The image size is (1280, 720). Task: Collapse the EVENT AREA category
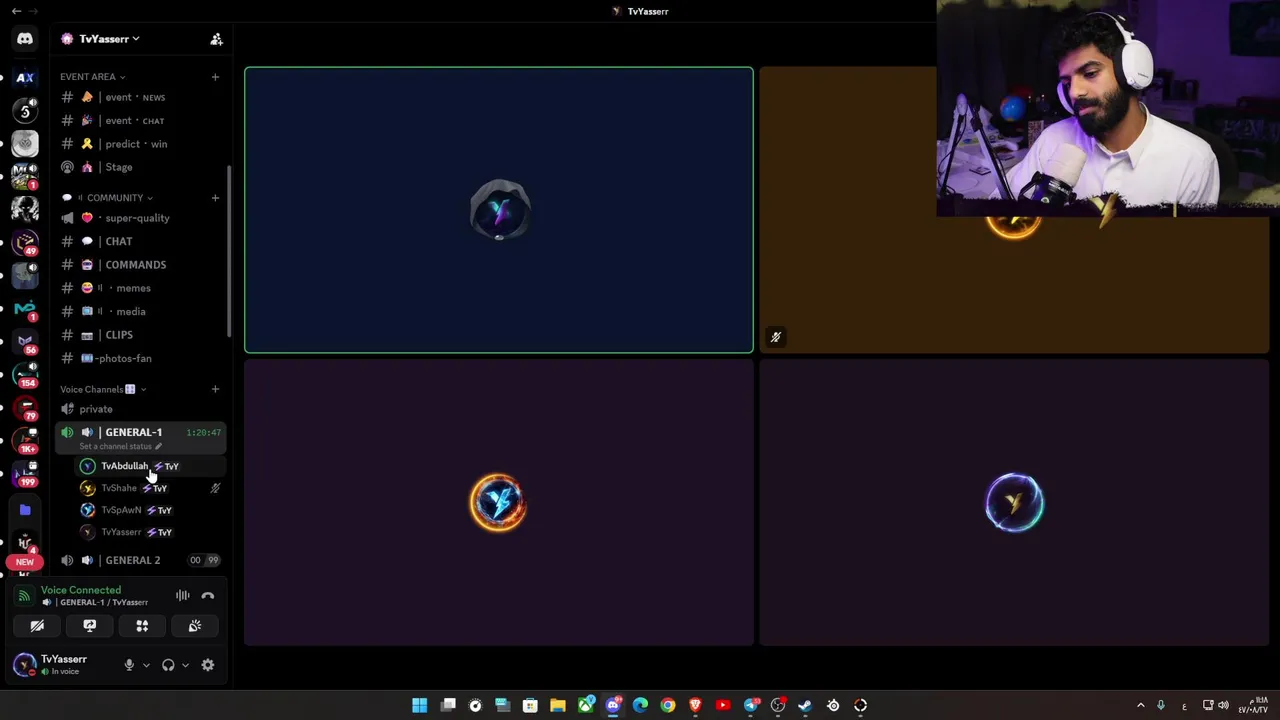(x=92, y=76)
